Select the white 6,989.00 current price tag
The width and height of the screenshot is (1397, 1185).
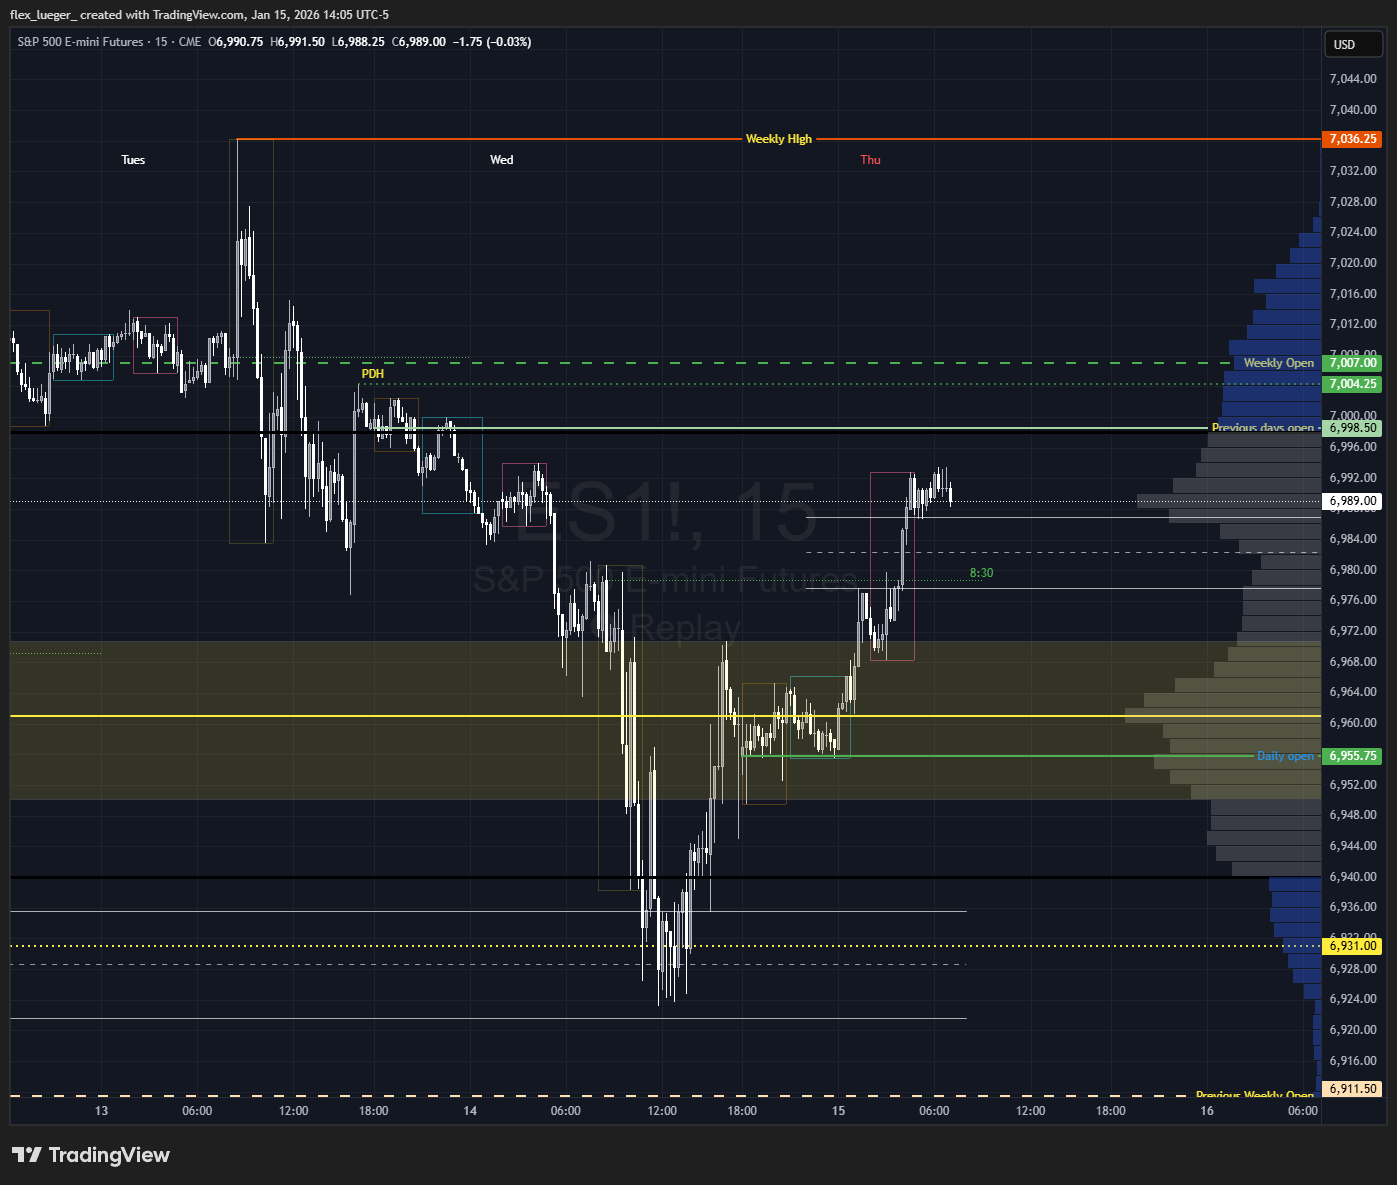(x=1351, y=501)
